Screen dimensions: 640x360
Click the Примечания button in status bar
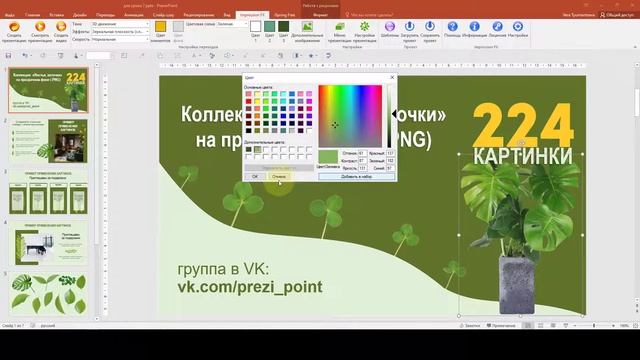point(501,326)
